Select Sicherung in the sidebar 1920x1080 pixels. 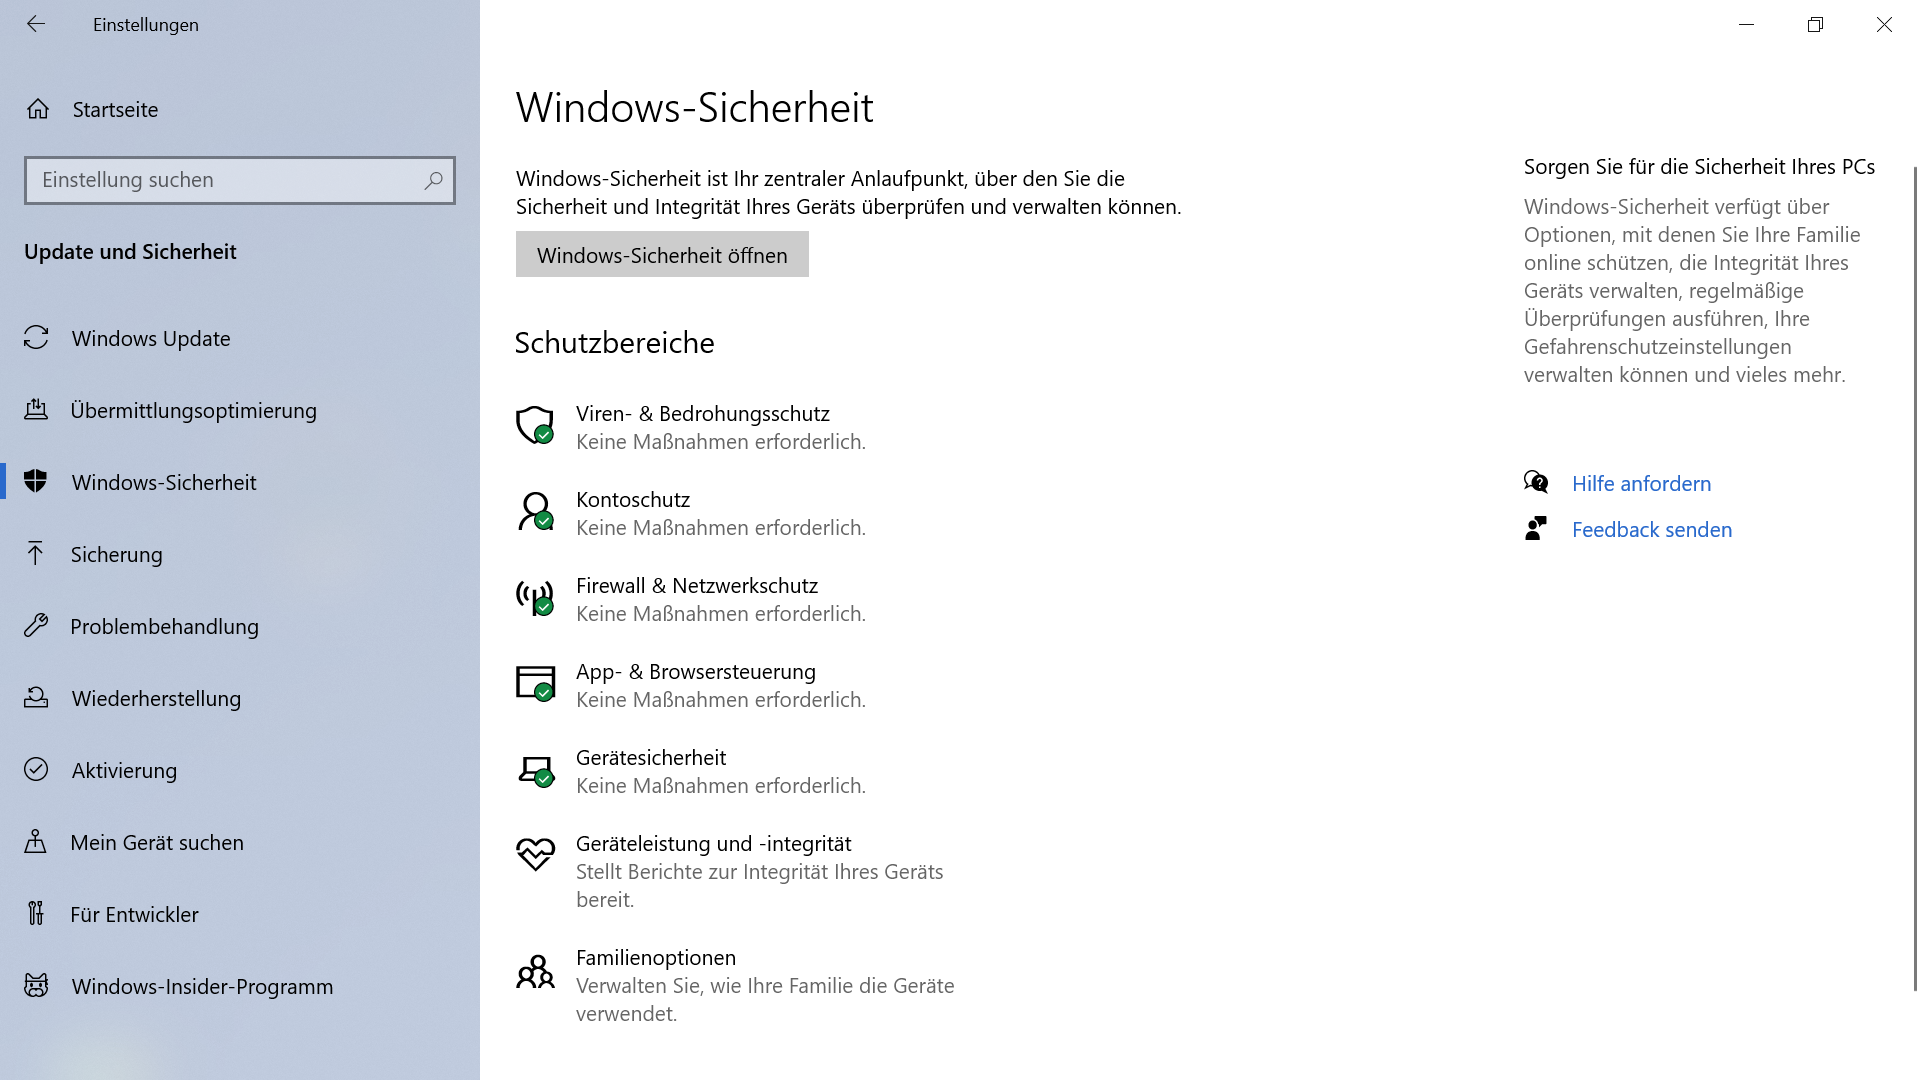[240, 554]
